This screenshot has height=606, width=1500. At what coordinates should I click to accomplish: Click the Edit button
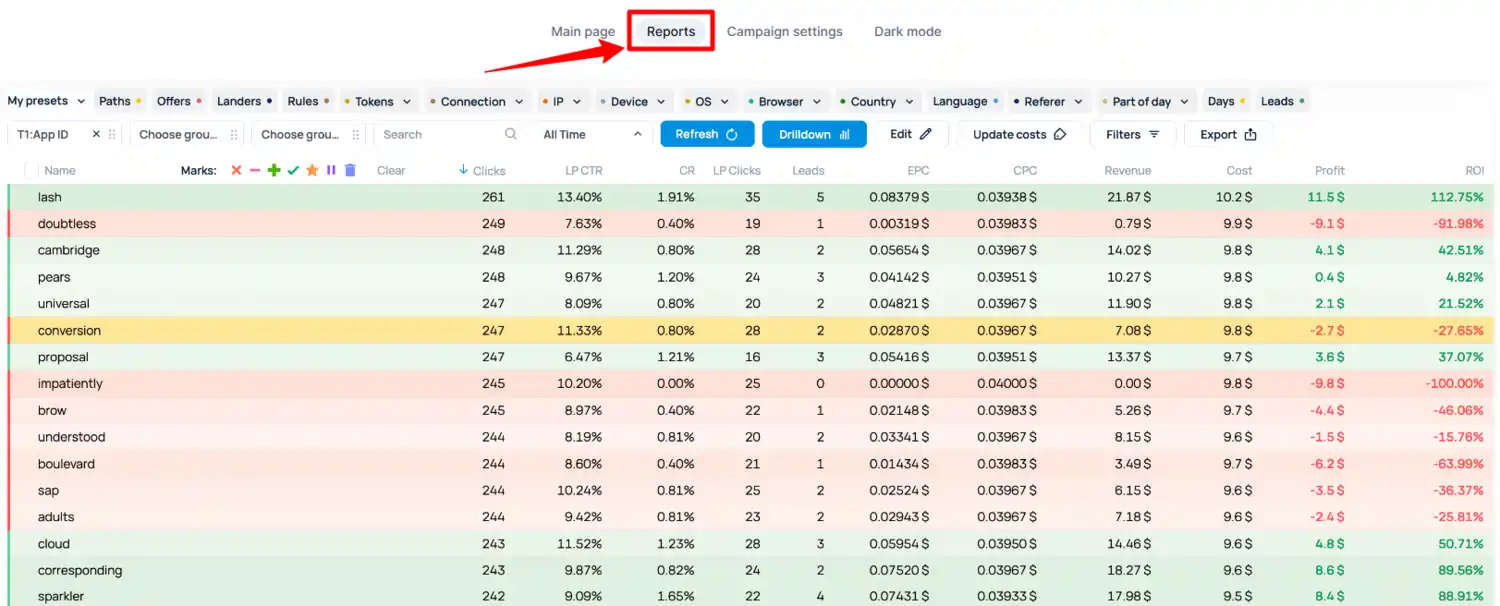pyautogui.click(x=911, y=134)
